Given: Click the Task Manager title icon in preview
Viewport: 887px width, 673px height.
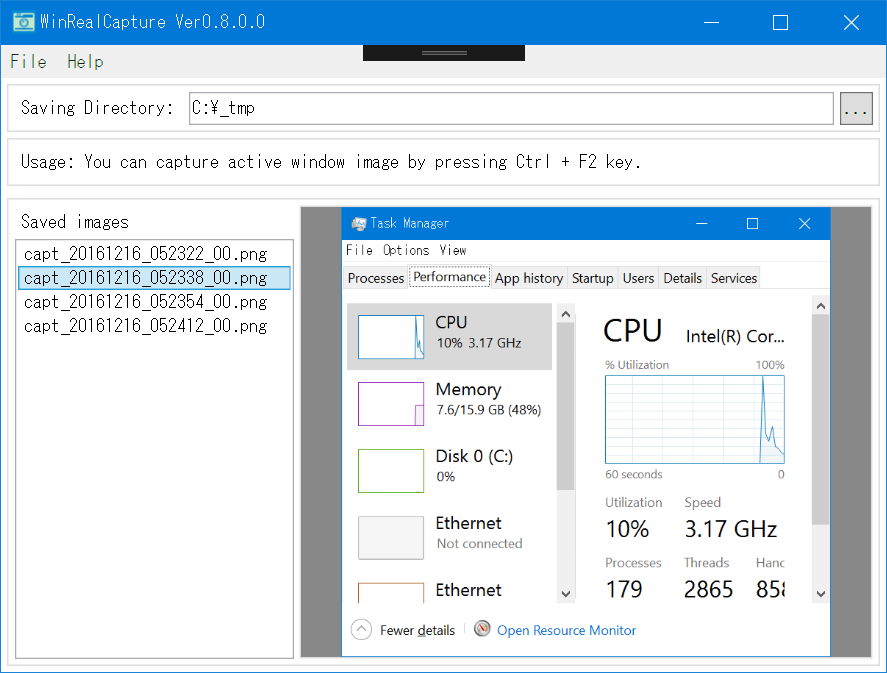Looking at the screenshot, I should 359,223.
